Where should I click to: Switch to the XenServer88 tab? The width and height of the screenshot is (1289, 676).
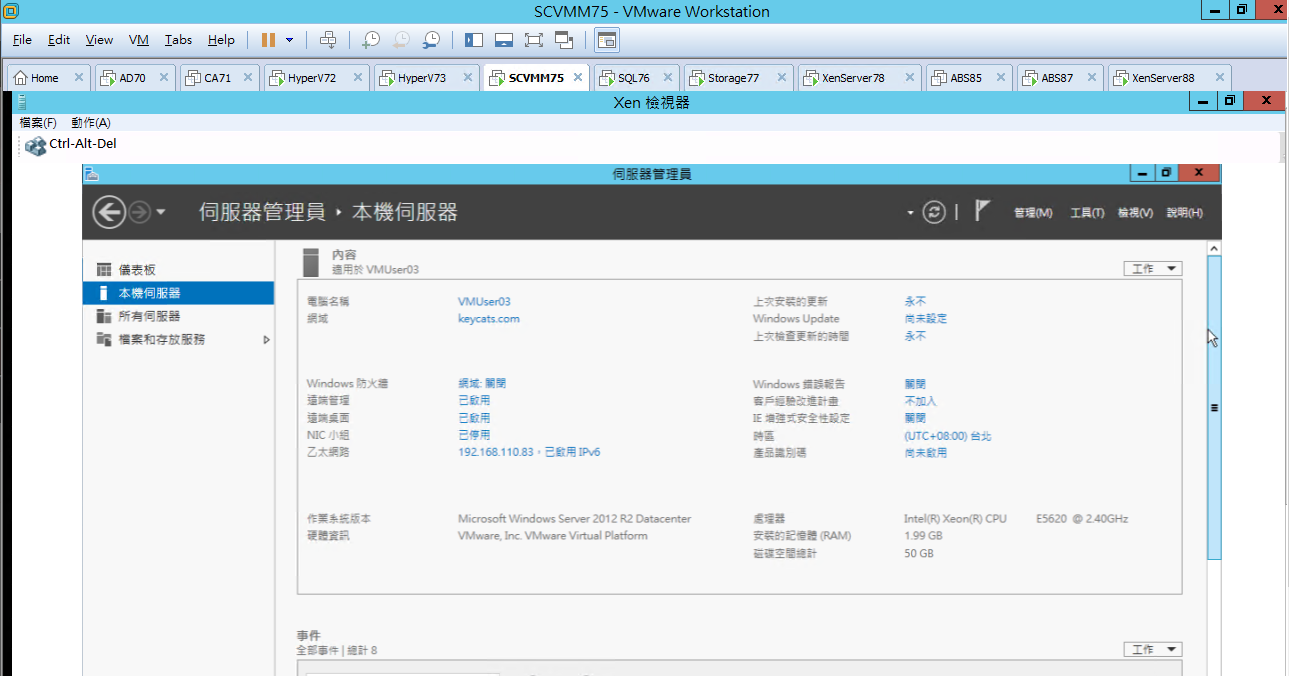click(1170, 77)
